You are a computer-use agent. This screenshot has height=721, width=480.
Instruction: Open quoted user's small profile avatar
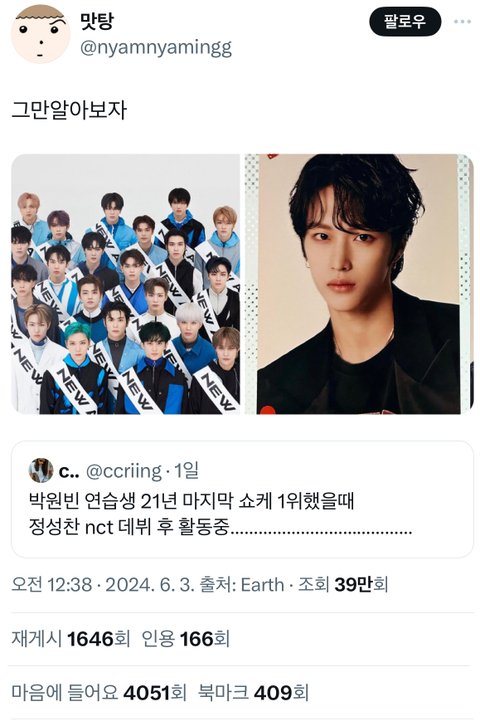pos(41,470)
